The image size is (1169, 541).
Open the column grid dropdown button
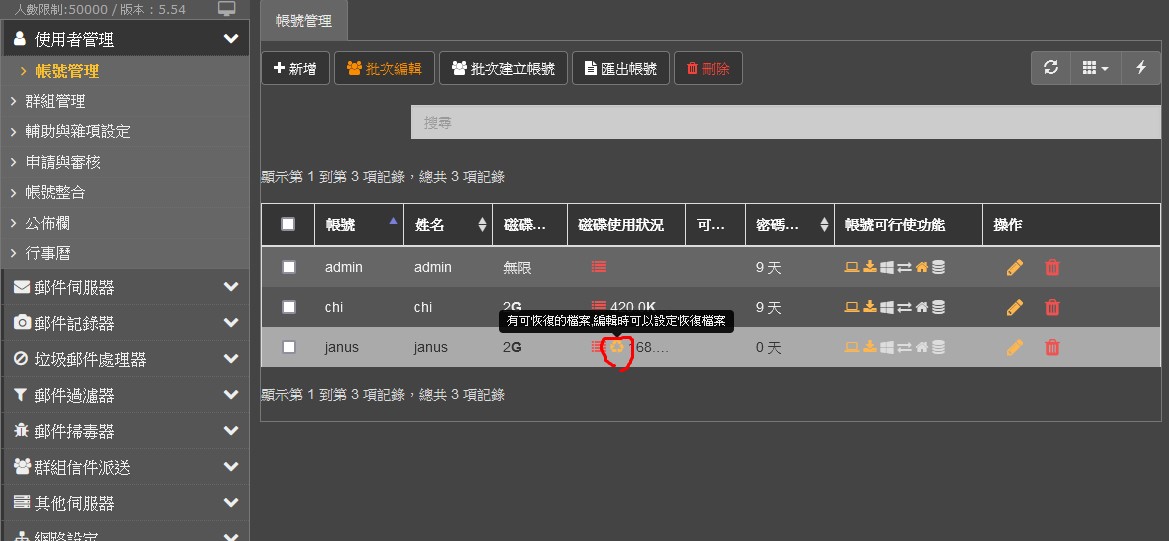click(1095, 68)
